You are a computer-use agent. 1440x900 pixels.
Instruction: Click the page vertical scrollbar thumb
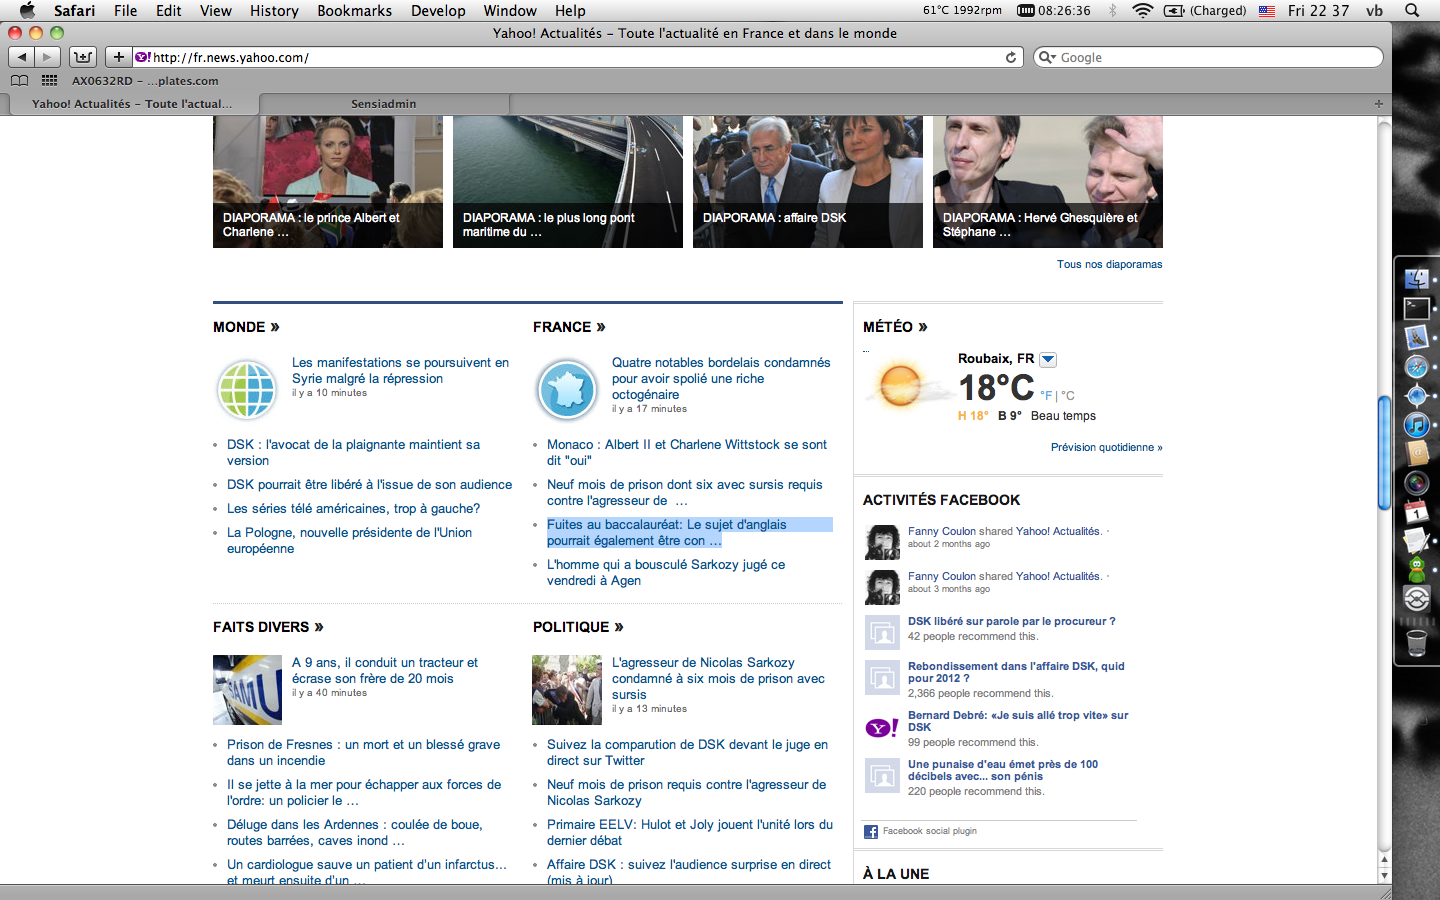click(x=1384, y=453)
